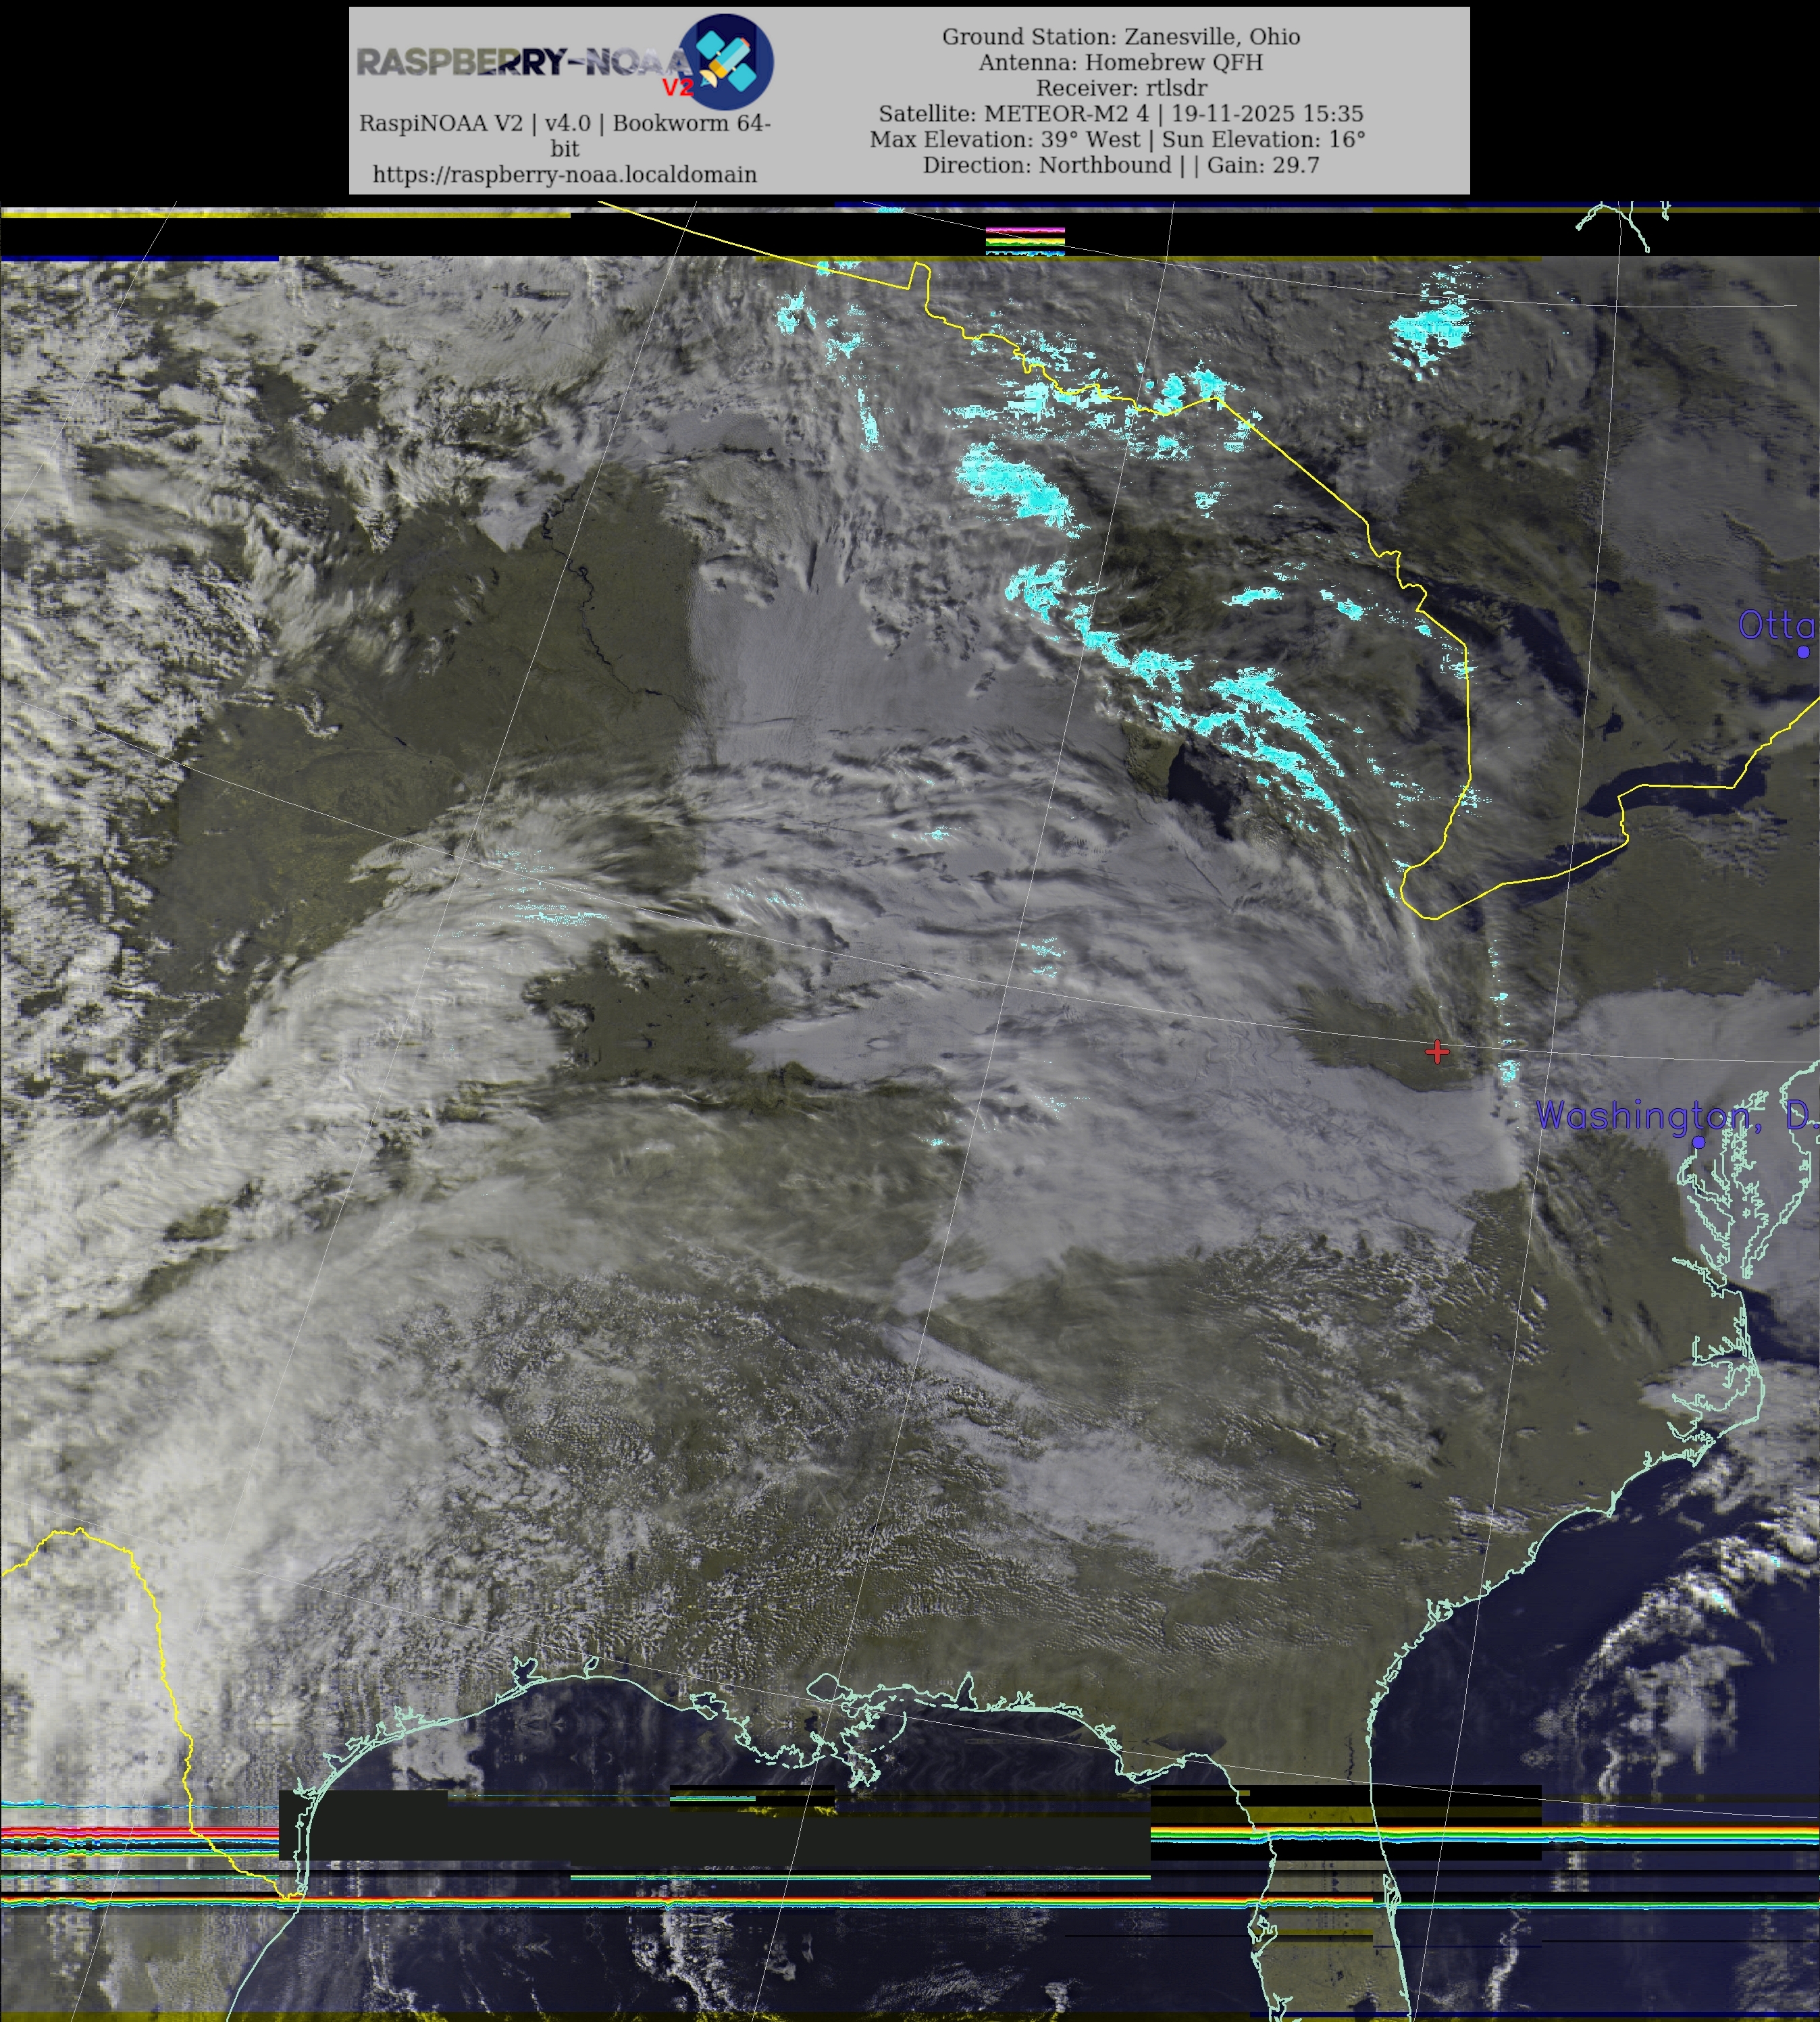Click the red cross ground station marker
Image resolution: width=1820 pixels, height=2022 pixels.
[1437, 1051]
